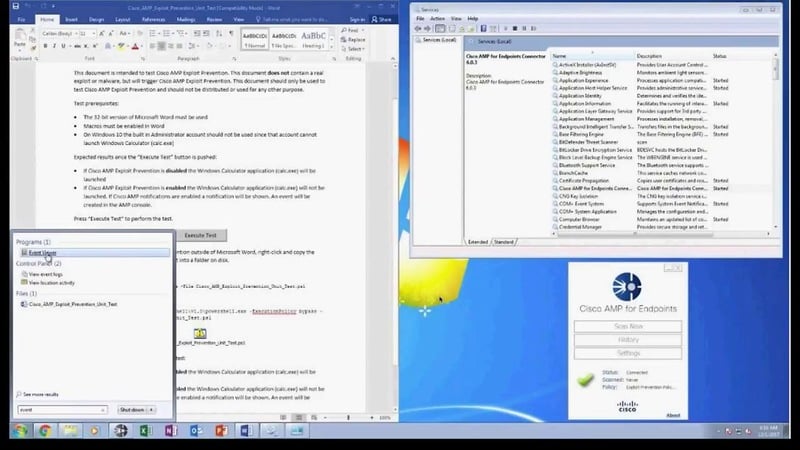Click the Justify alignment icon
Viewport: 800px width, 450px height.
(x=179, y=46)
